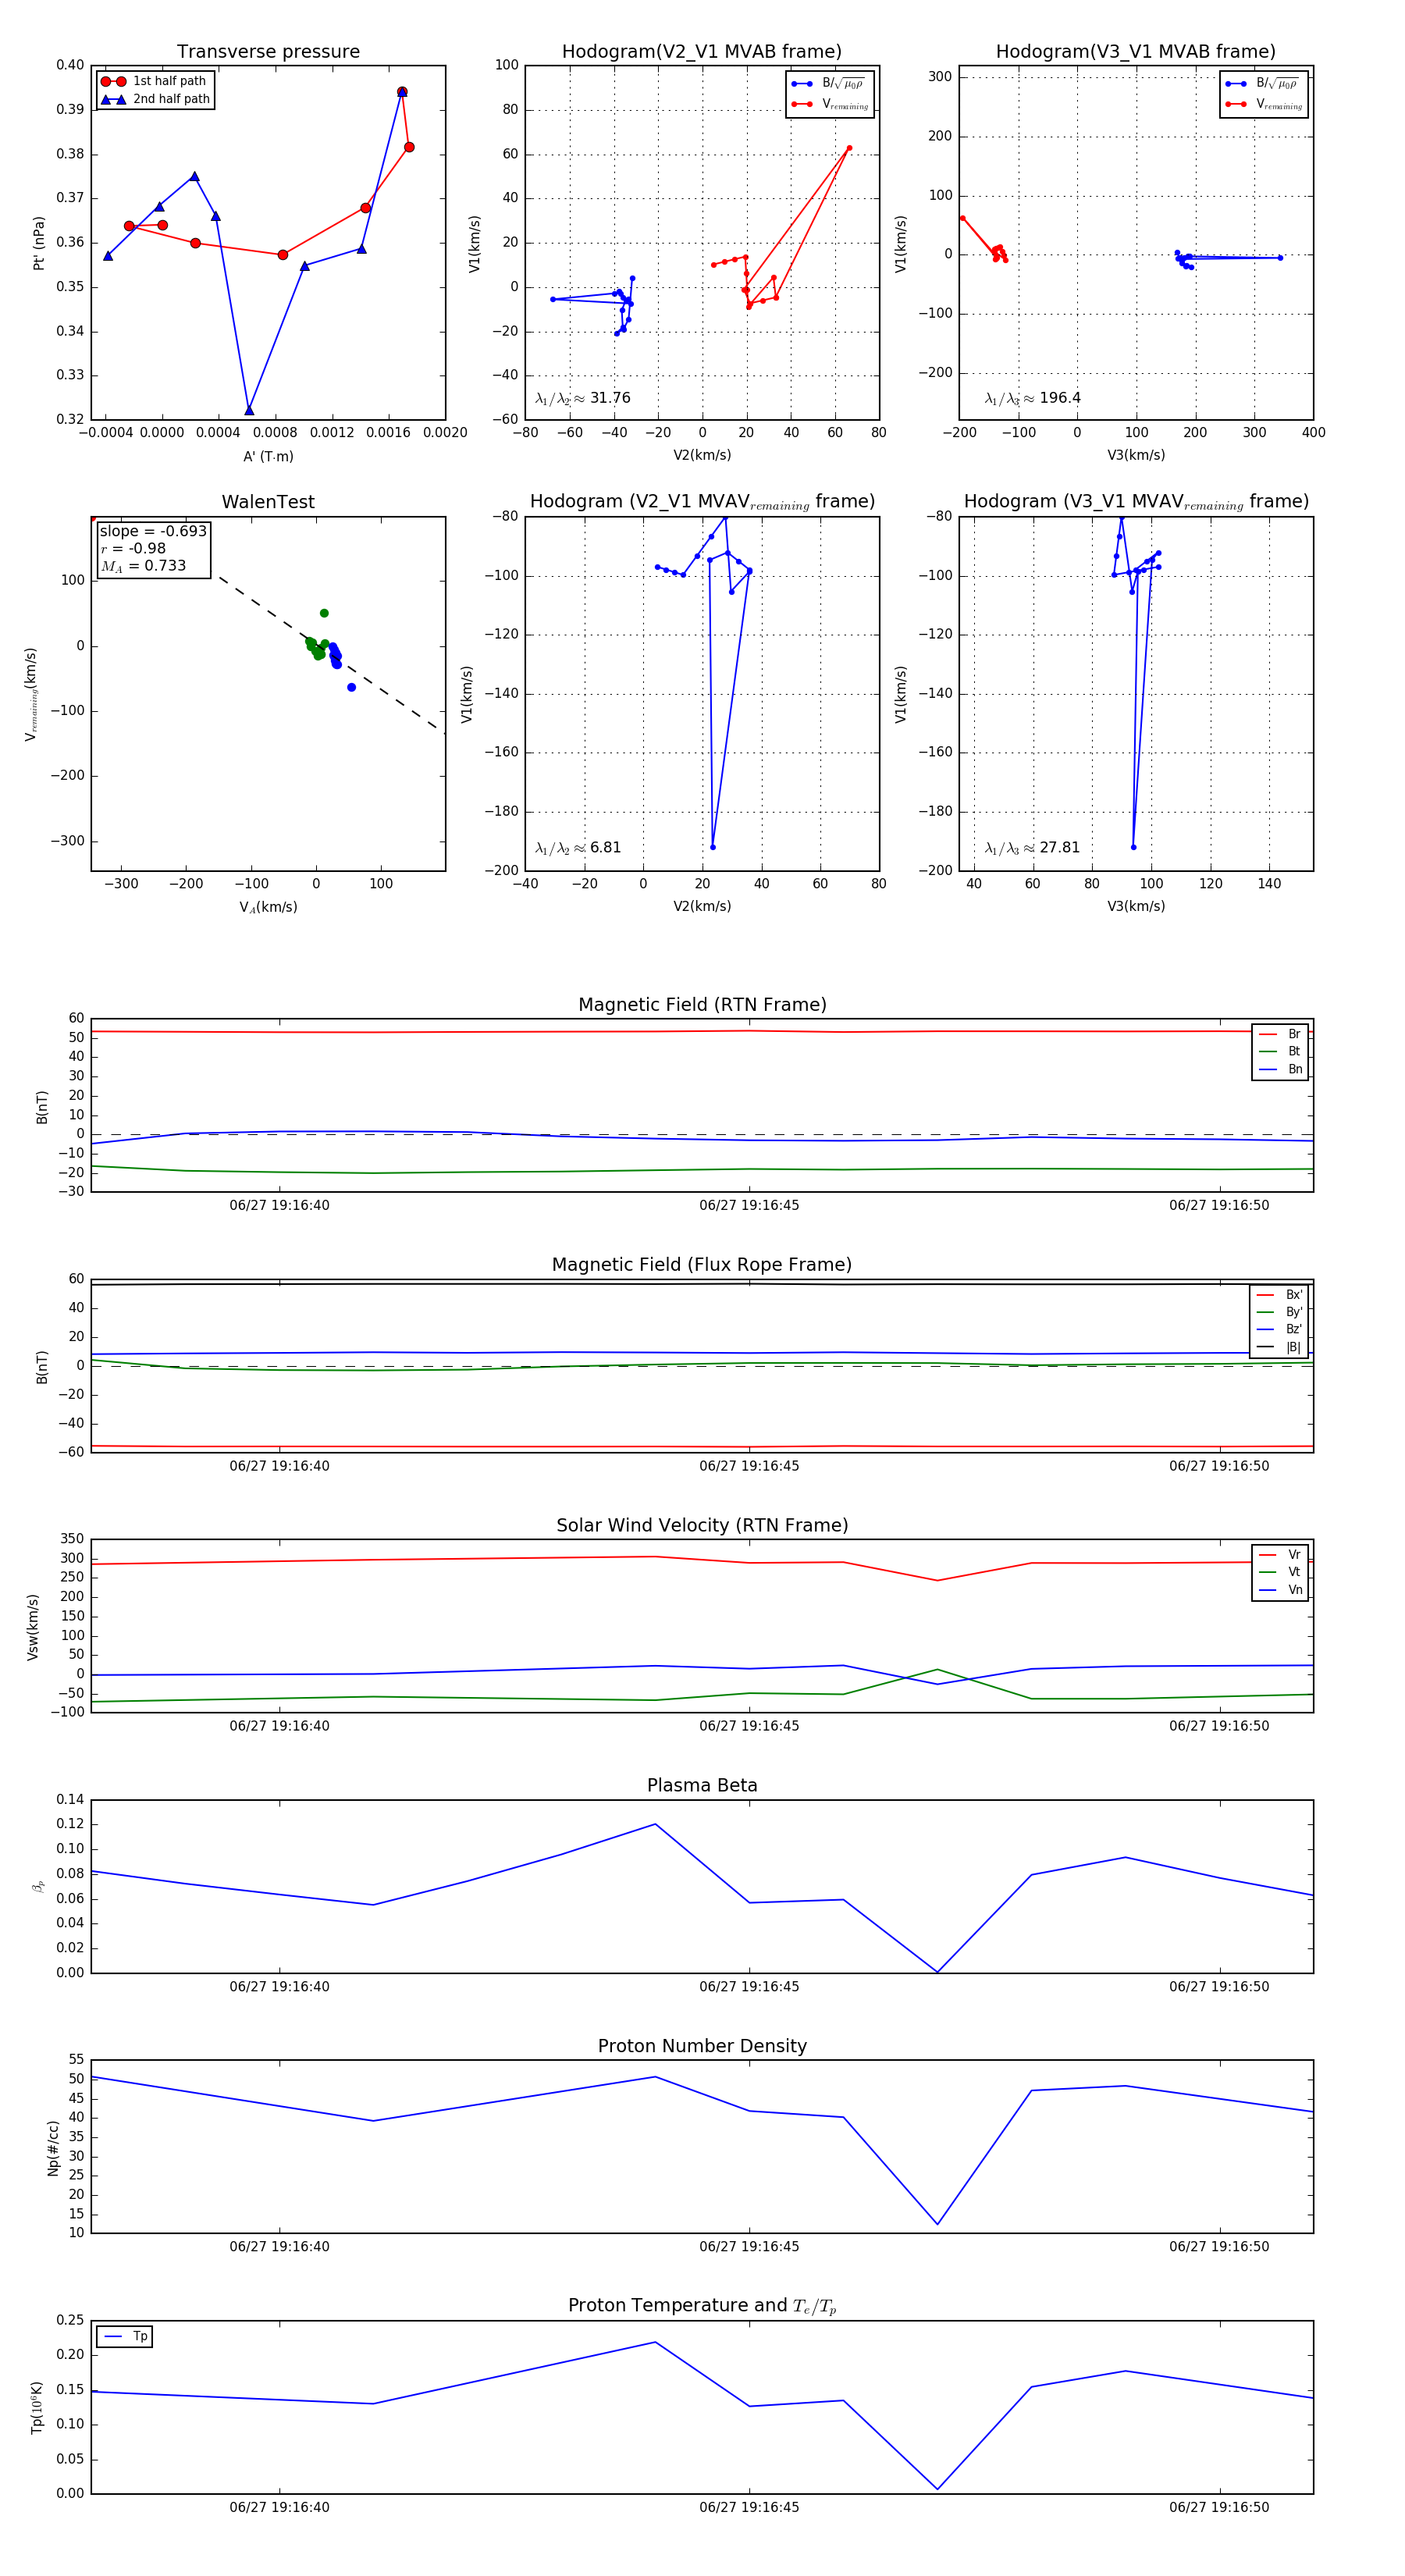The height and width of the screenshot is (2576, 1405).
Task: Click the Br red line swatch in legend
Action: coord(1268,1034)
